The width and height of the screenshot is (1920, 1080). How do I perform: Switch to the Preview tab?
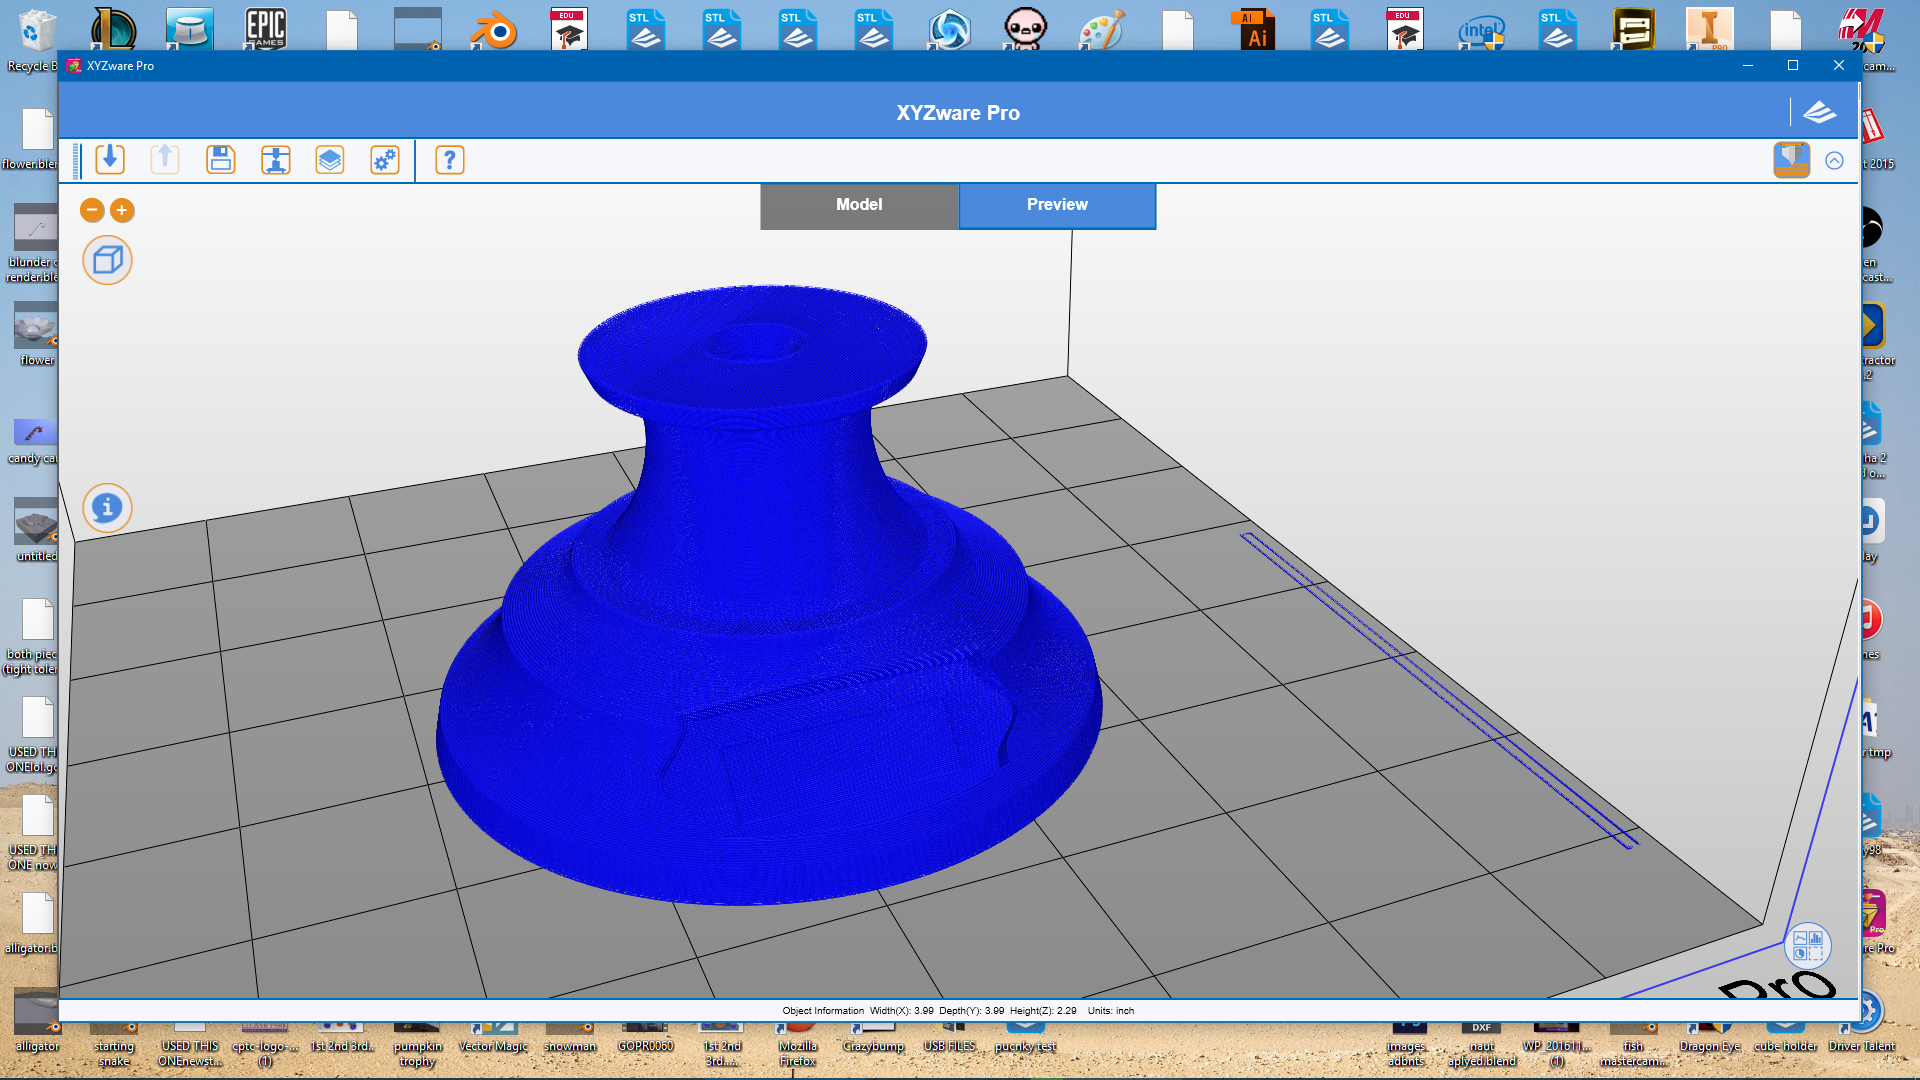coord(1057,205)
